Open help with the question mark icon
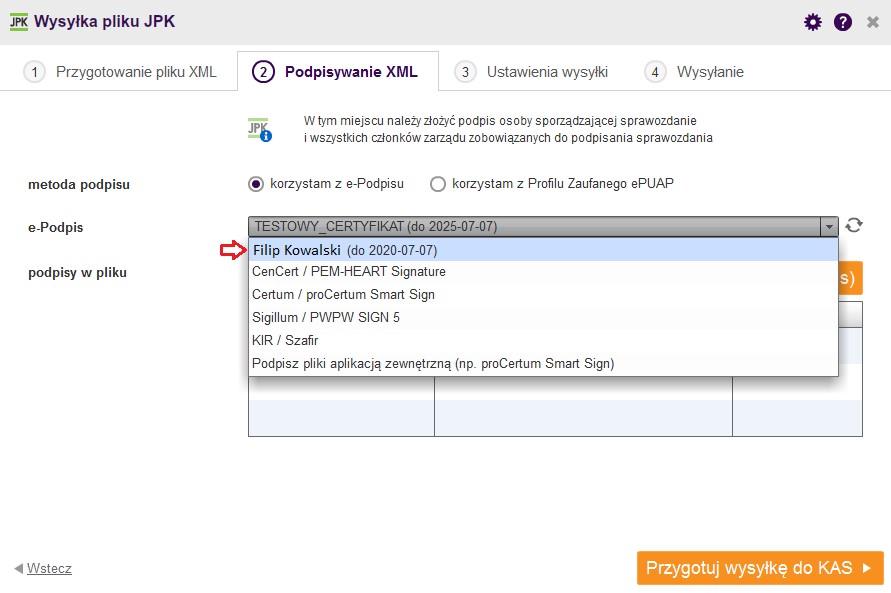Image resolution: width=891 pixels, height=593 pixels. (843, 22)
